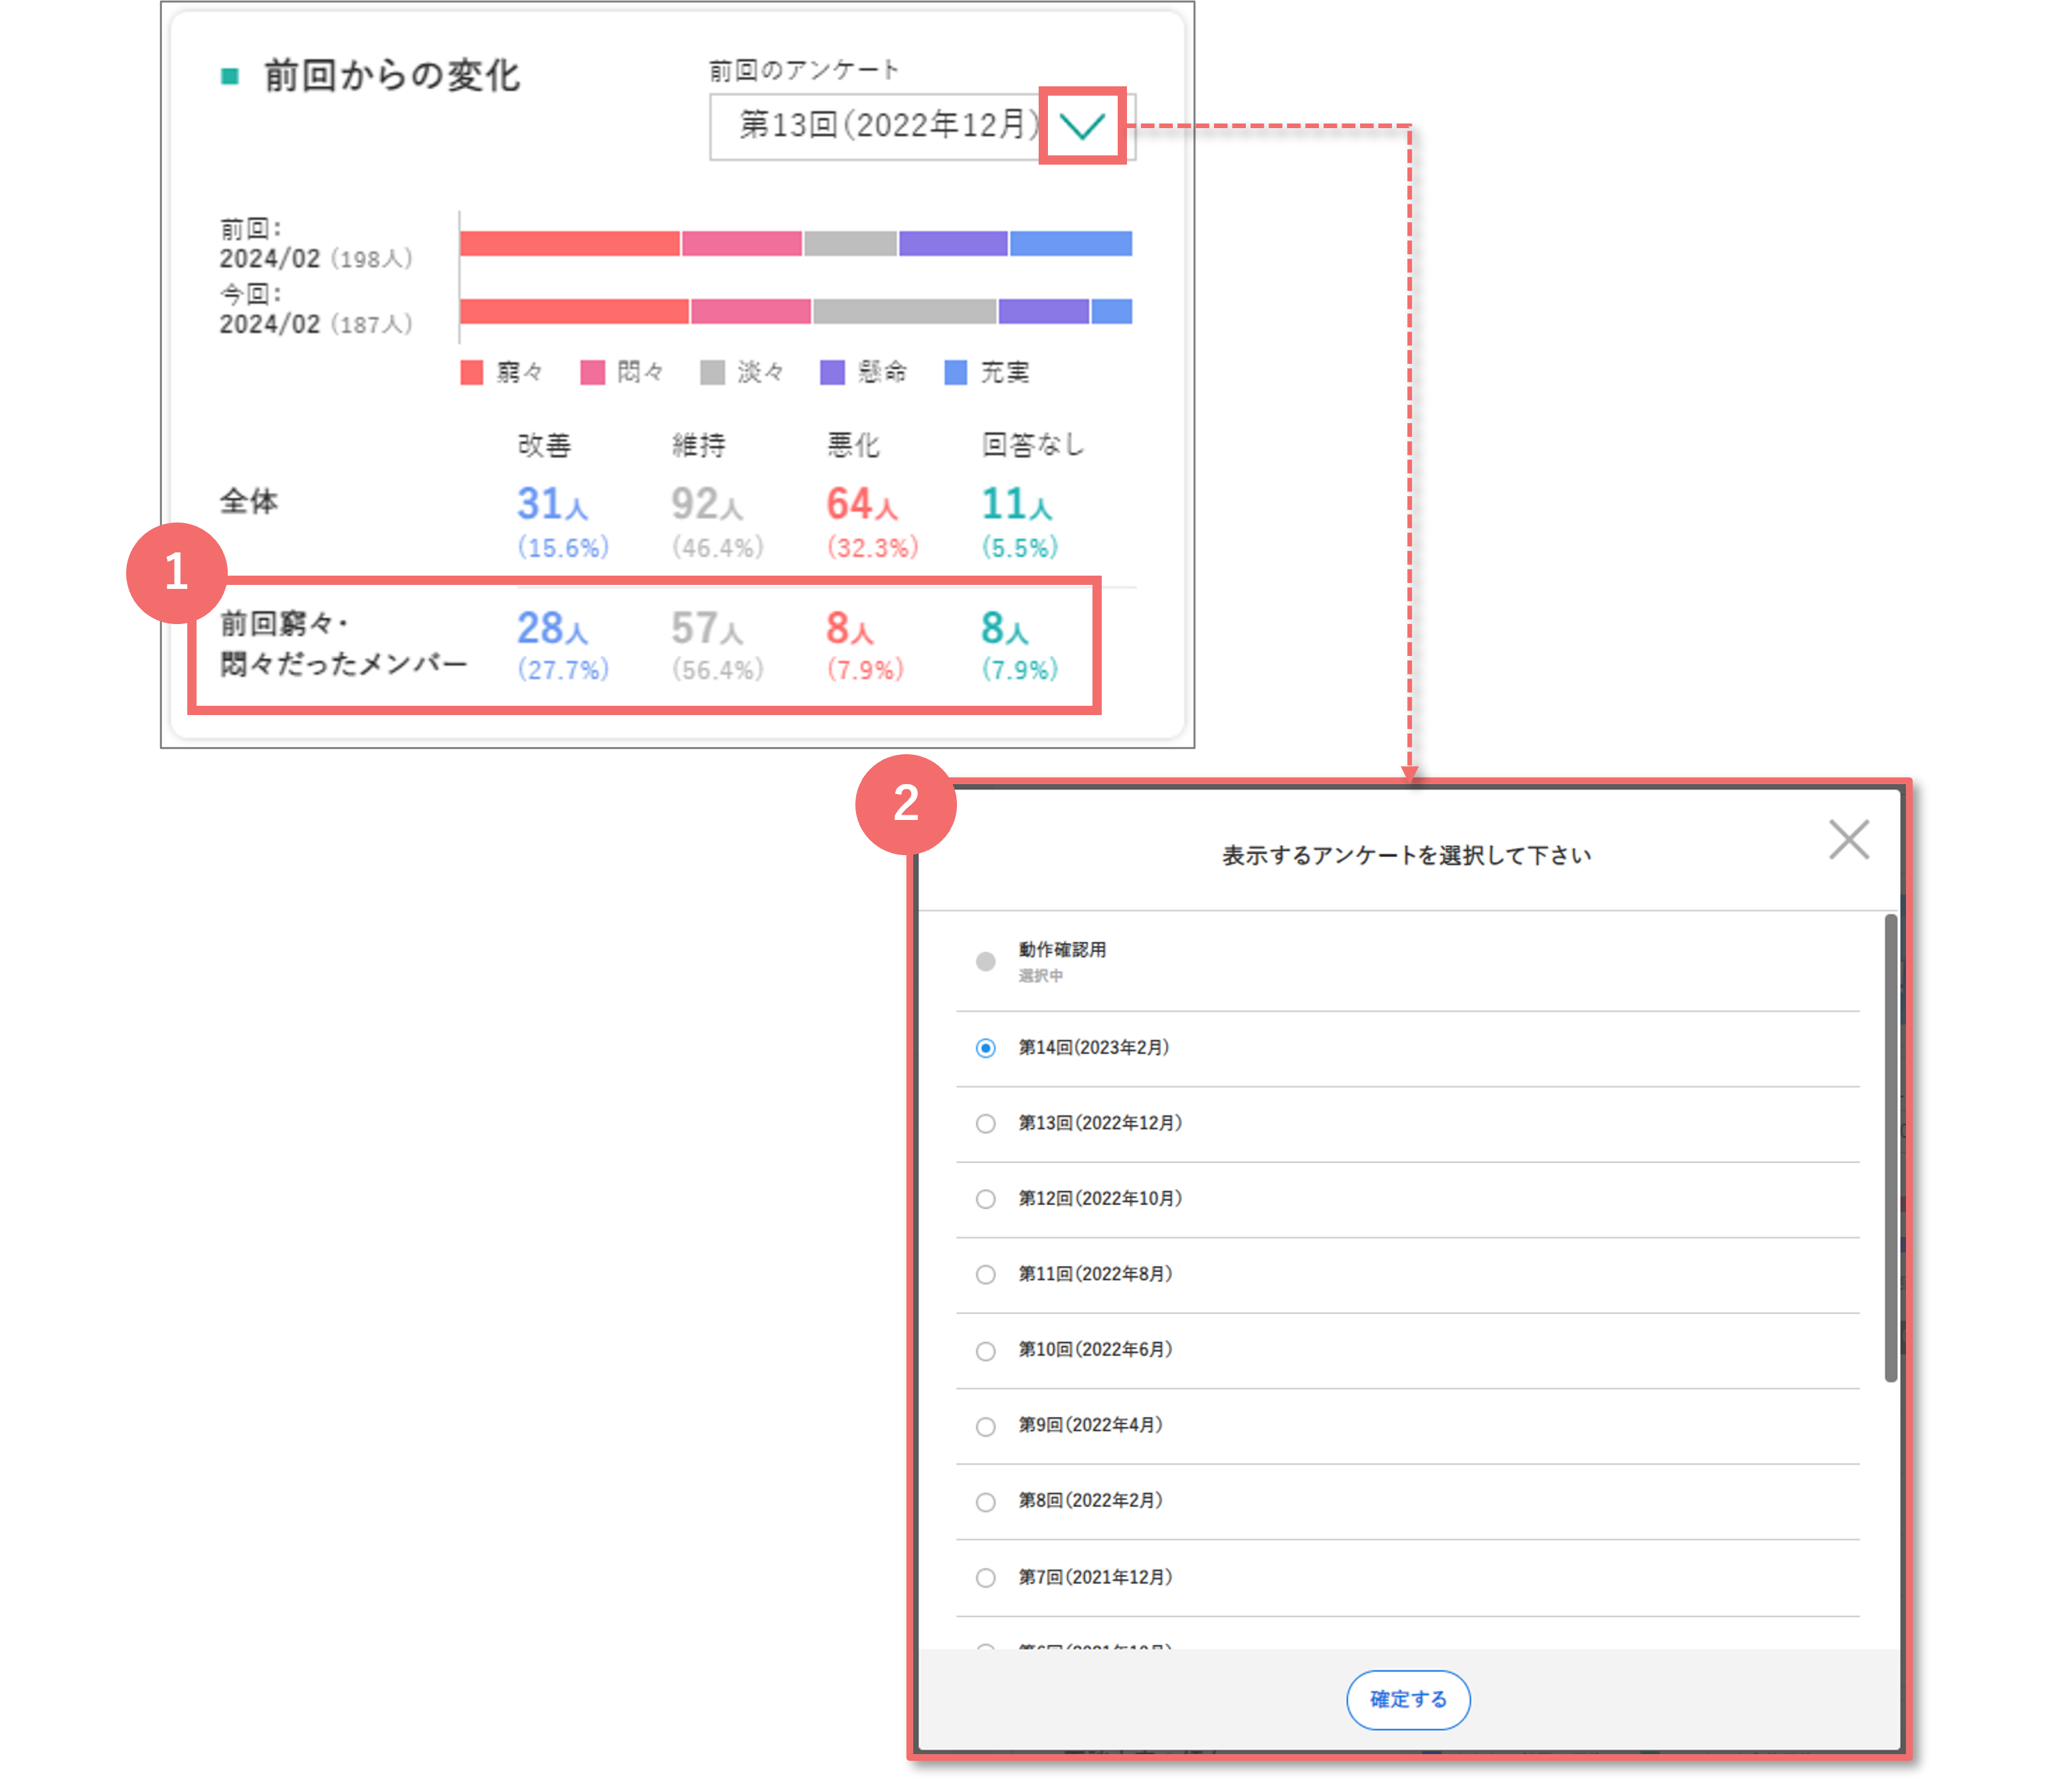Click the 今回: 2024/02 (187人) label
Image resolution: width=2072 pixels, height=1780 pixels.
click(x=316, y=310)
